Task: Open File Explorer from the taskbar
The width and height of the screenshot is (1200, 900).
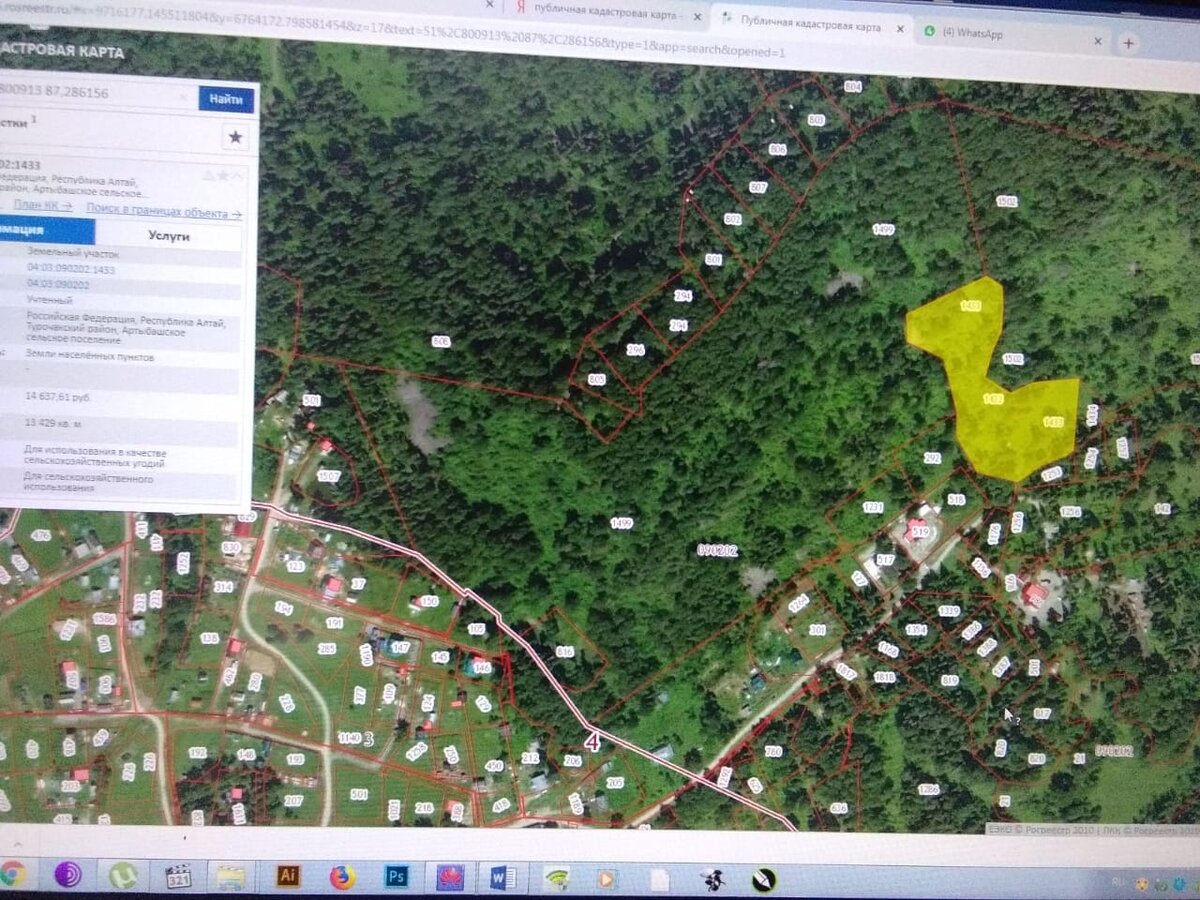Action: (232, 877)
